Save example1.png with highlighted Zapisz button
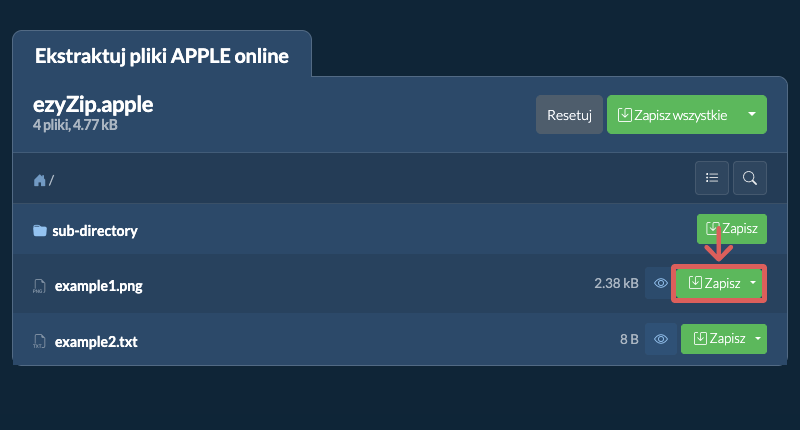The image size is (800, 430). pos(712,283)
